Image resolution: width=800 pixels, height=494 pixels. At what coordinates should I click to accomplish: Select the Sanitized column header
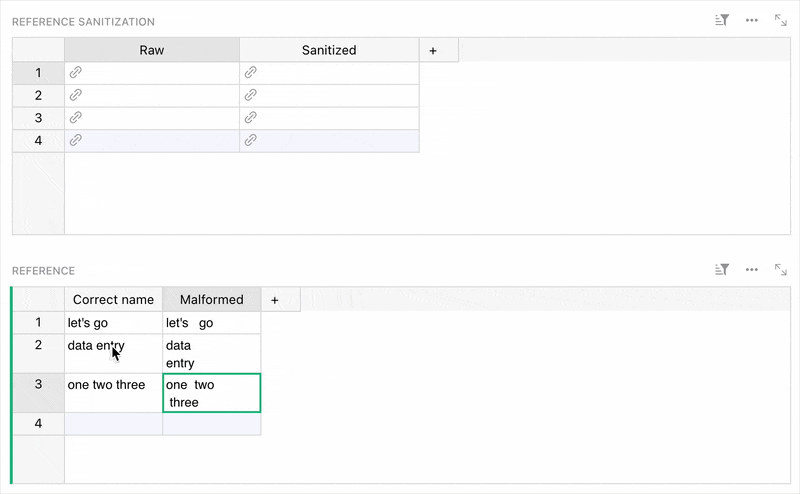pyautogui.click(x=329, y=50)
